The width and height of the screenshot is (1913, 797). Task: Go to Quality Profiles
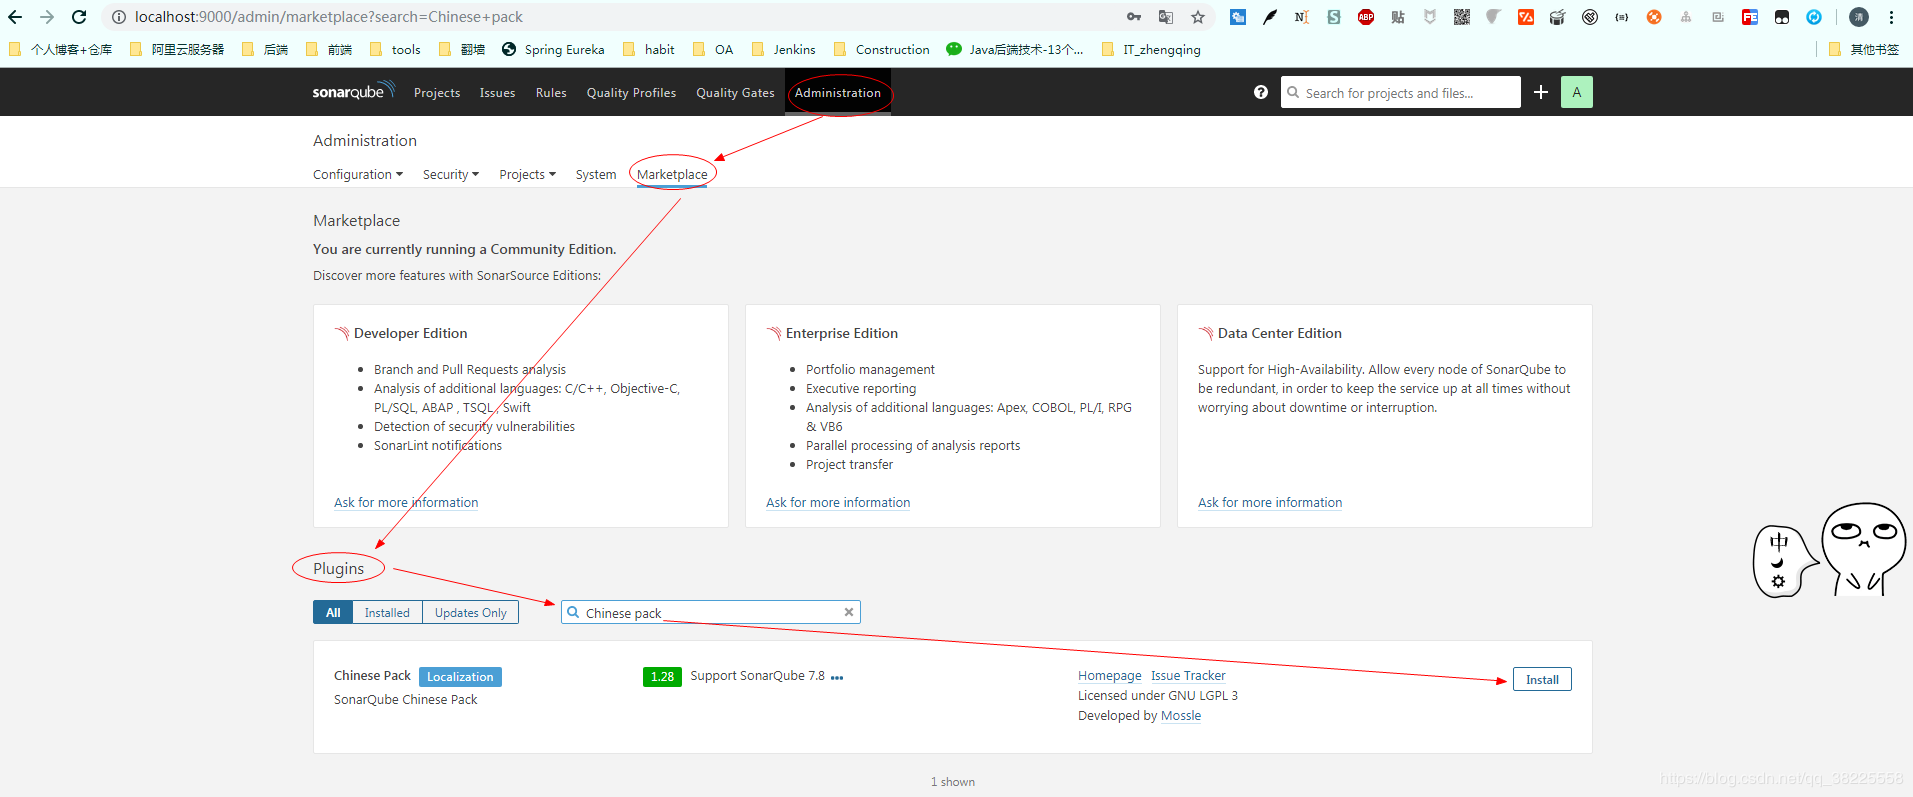click(631, 92)
